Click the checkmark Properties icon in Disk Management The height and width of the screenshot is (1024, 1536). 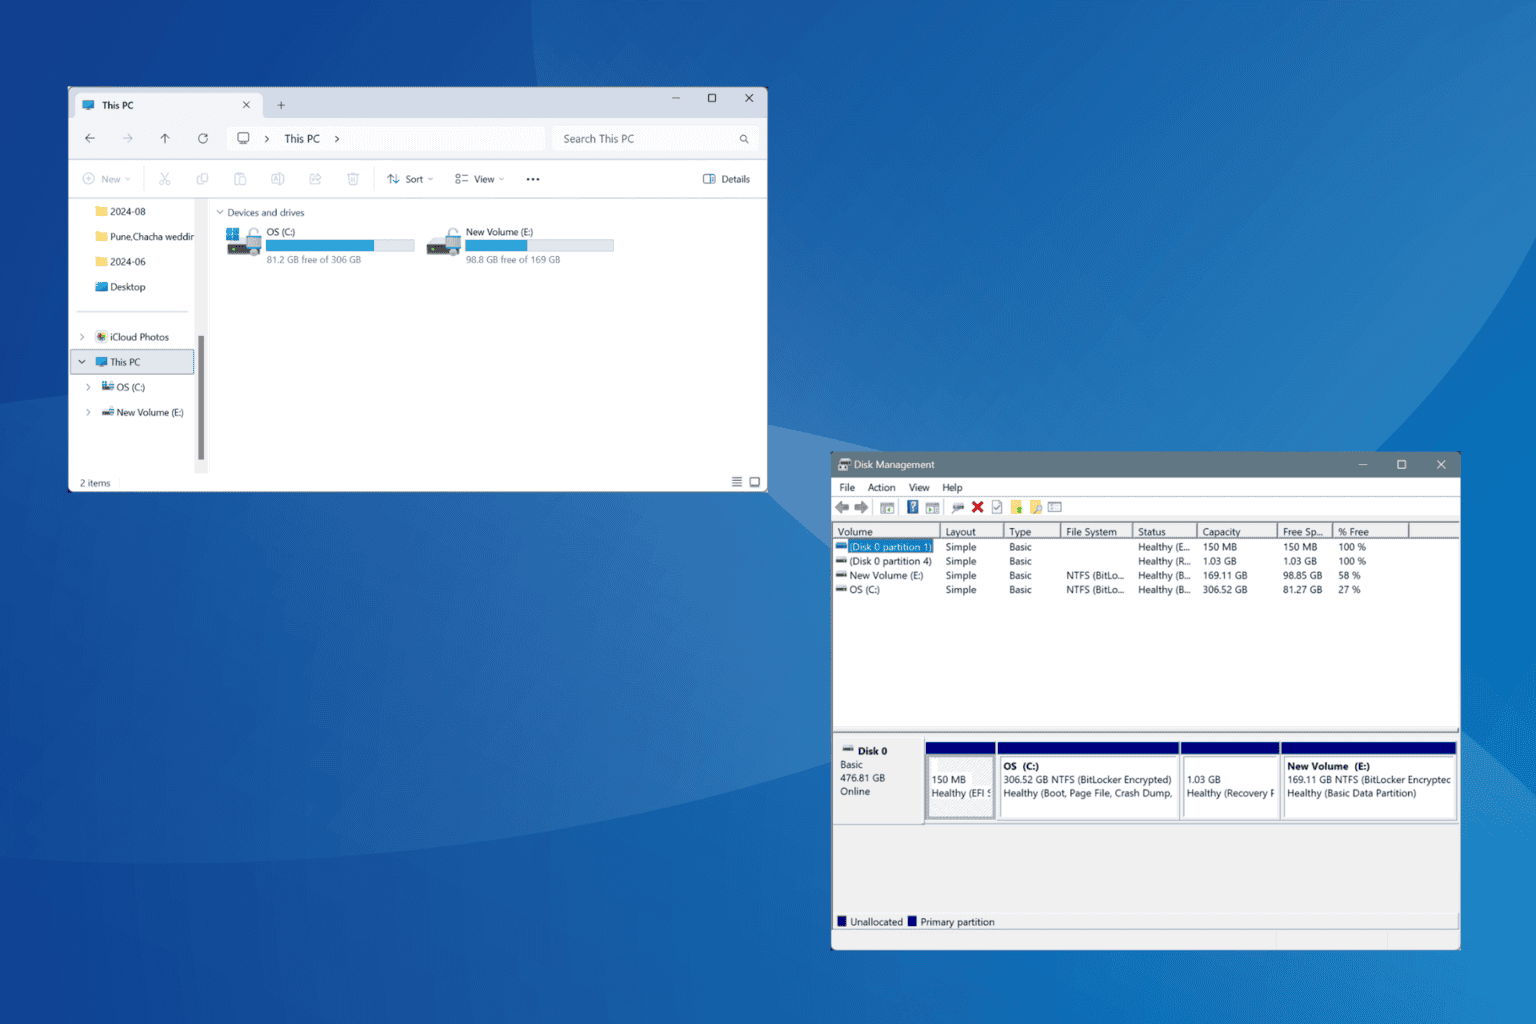click(997, 507)
